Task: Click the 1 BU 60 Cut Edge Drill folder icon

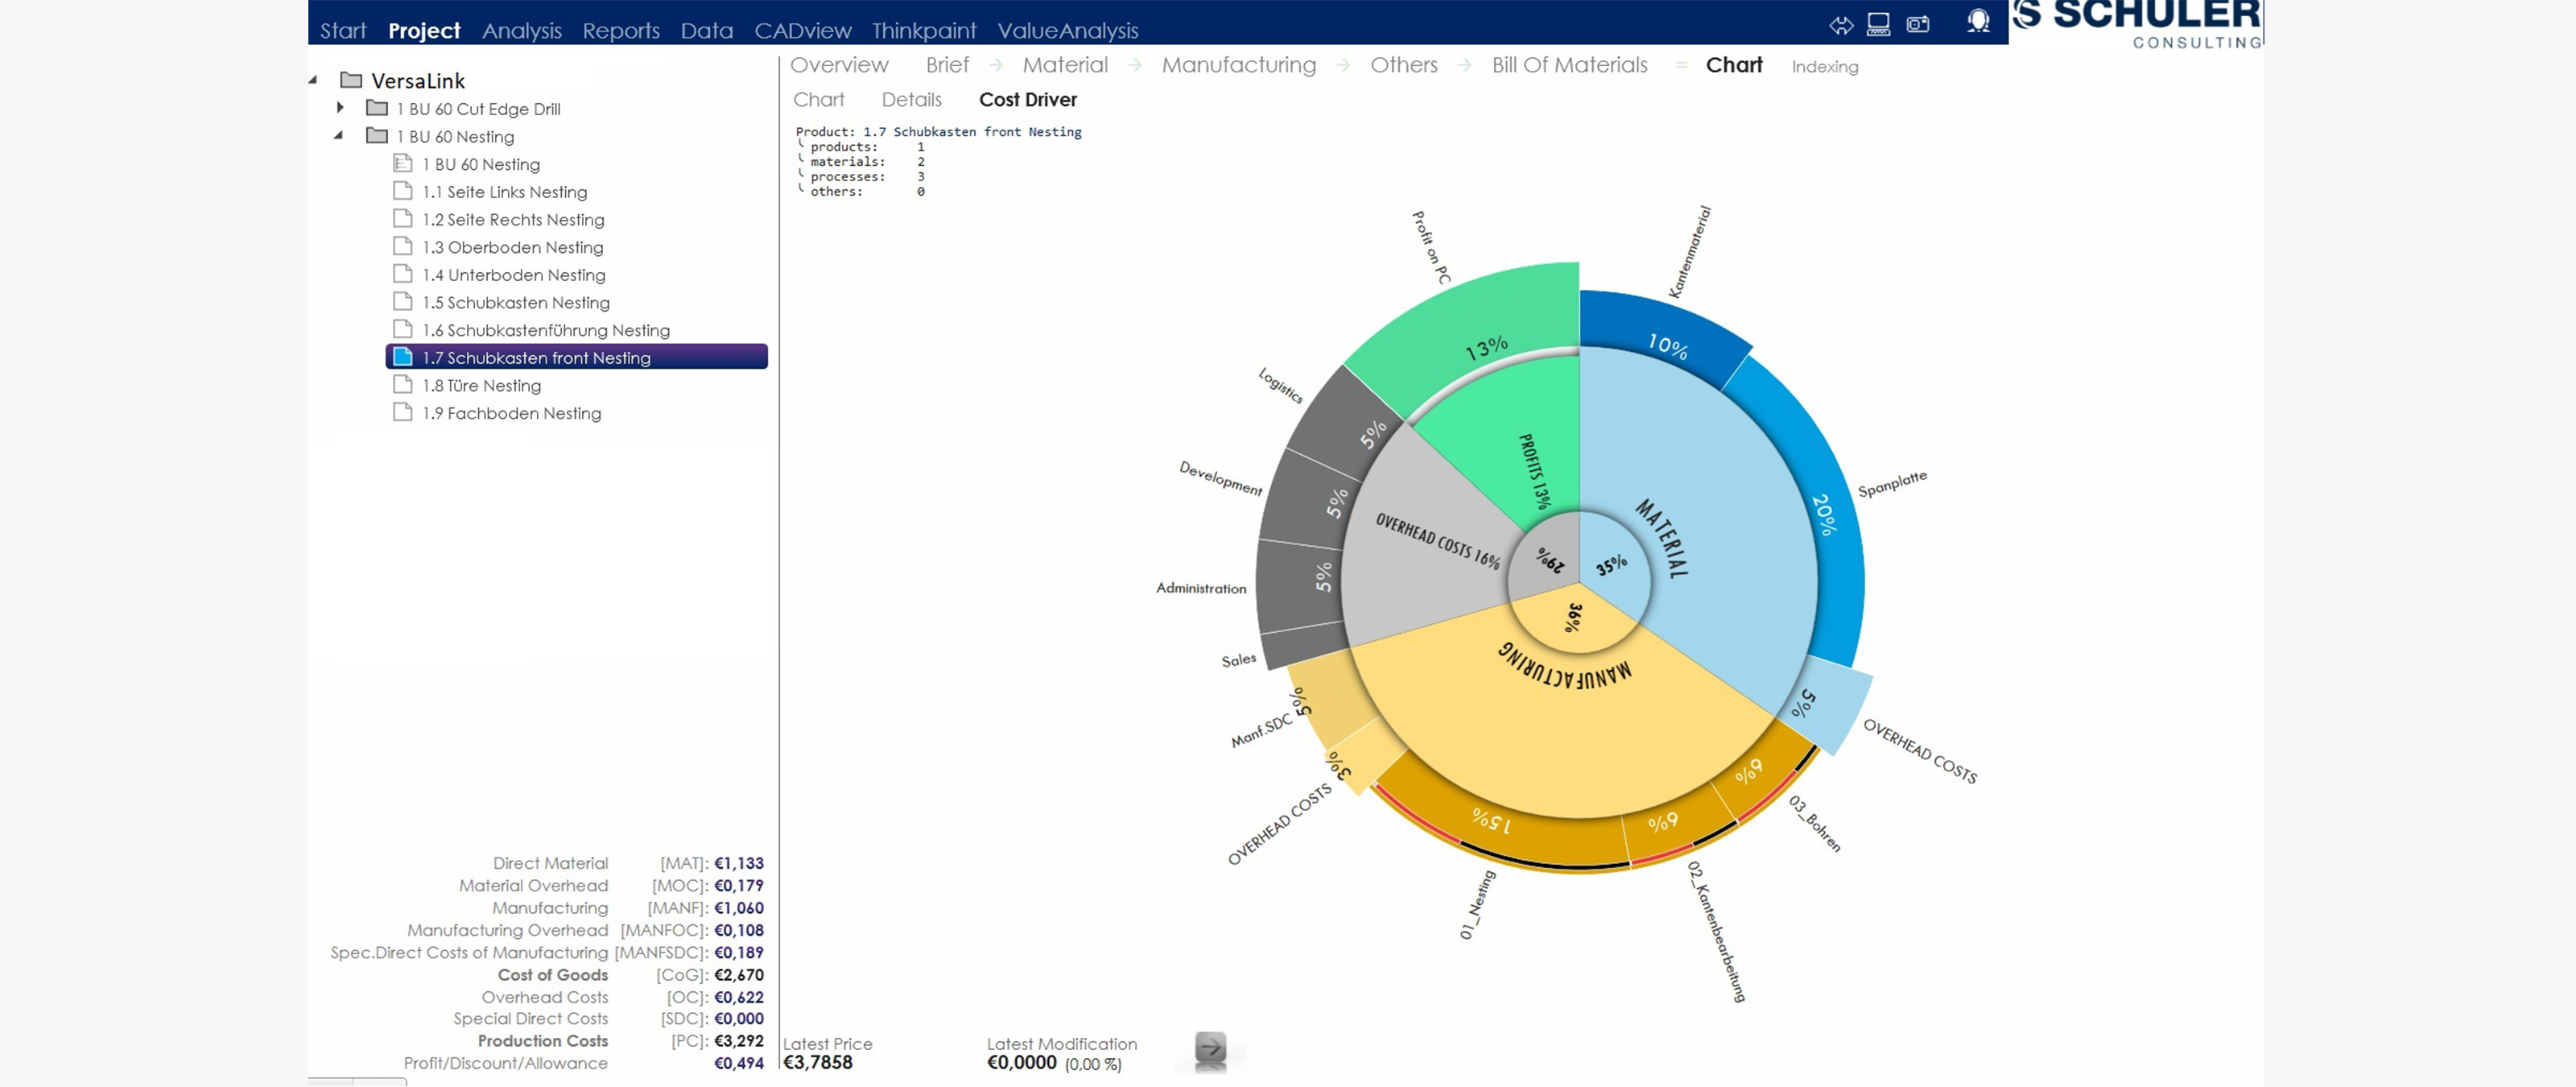Action: 377,108
